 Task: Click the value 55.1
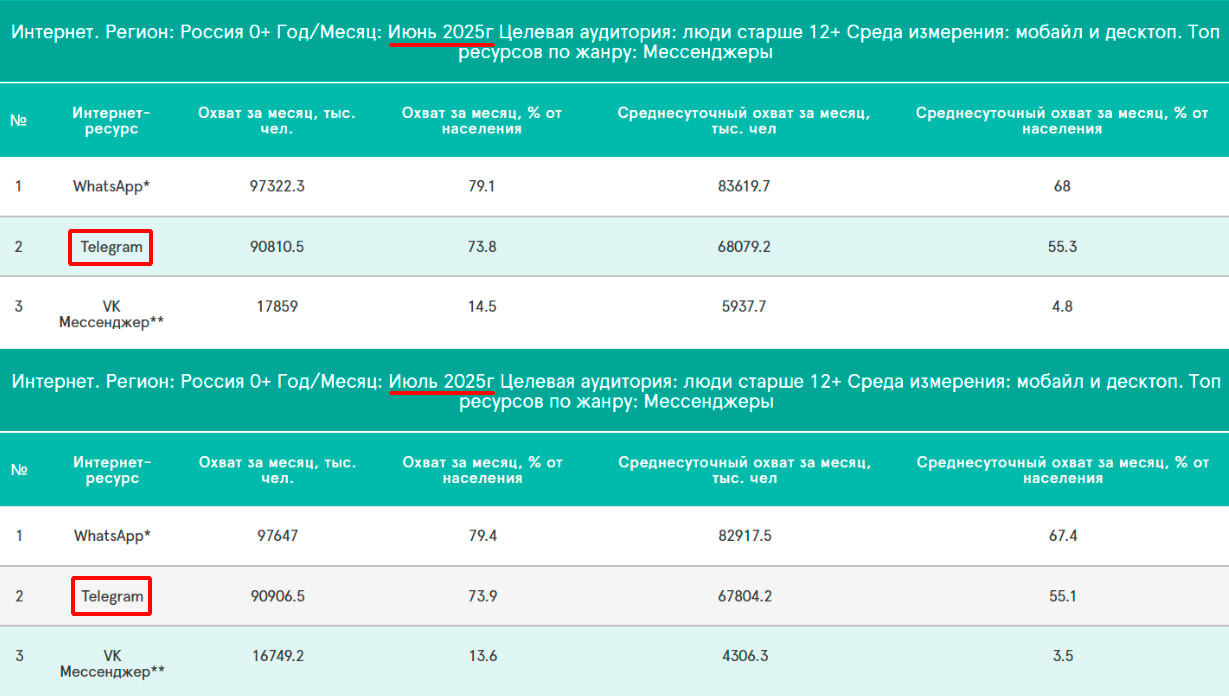pos(1062,596)
